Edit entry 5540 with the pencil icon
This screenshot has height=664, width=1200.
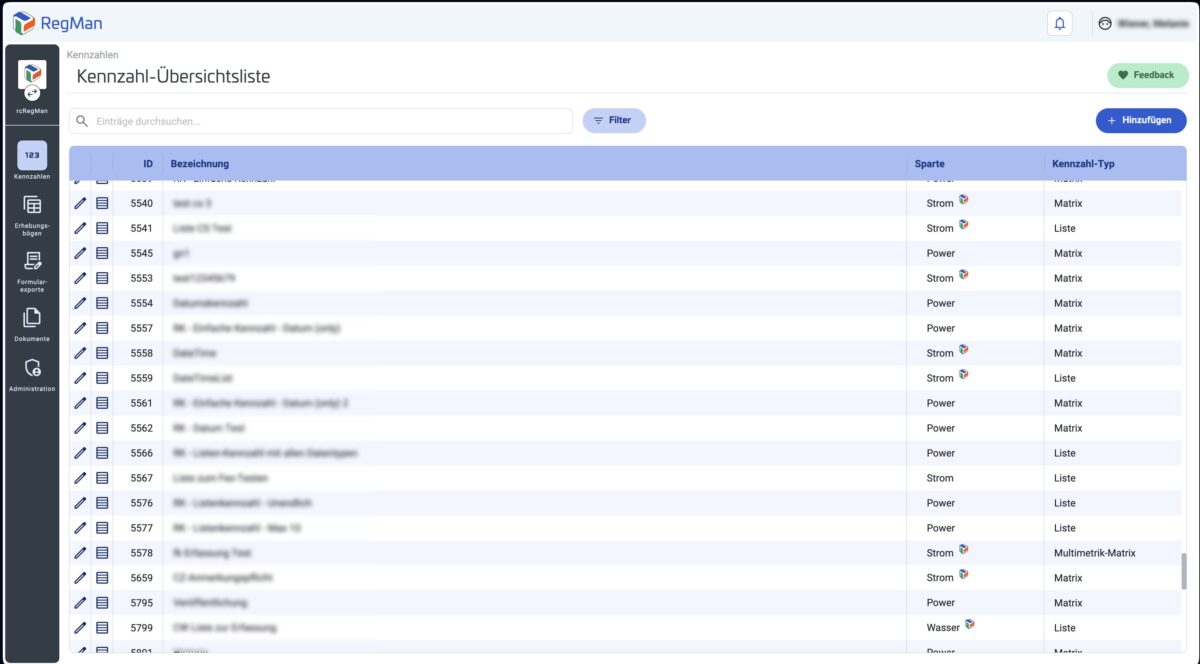click(x=81, y=203)
